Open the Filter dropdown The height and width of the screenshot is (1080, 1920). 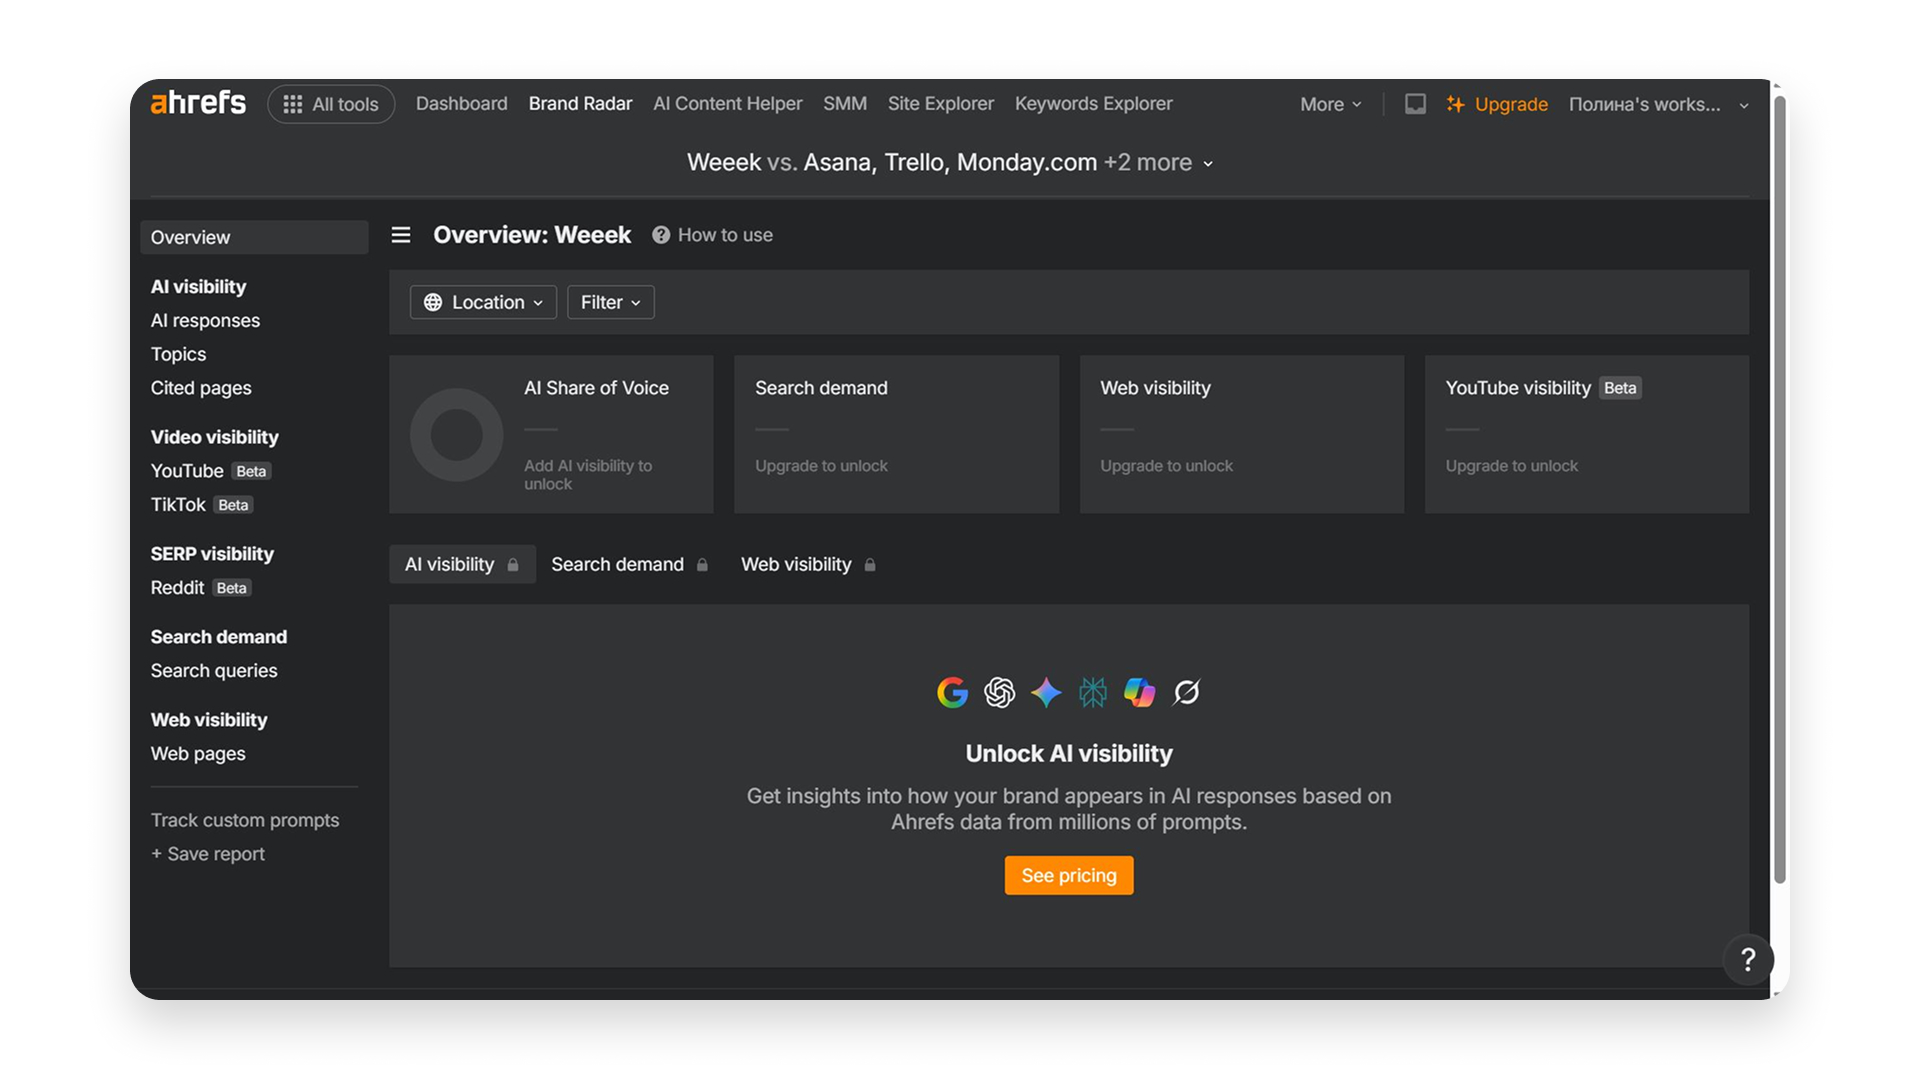pyautogui.click(x=611, y=302)
